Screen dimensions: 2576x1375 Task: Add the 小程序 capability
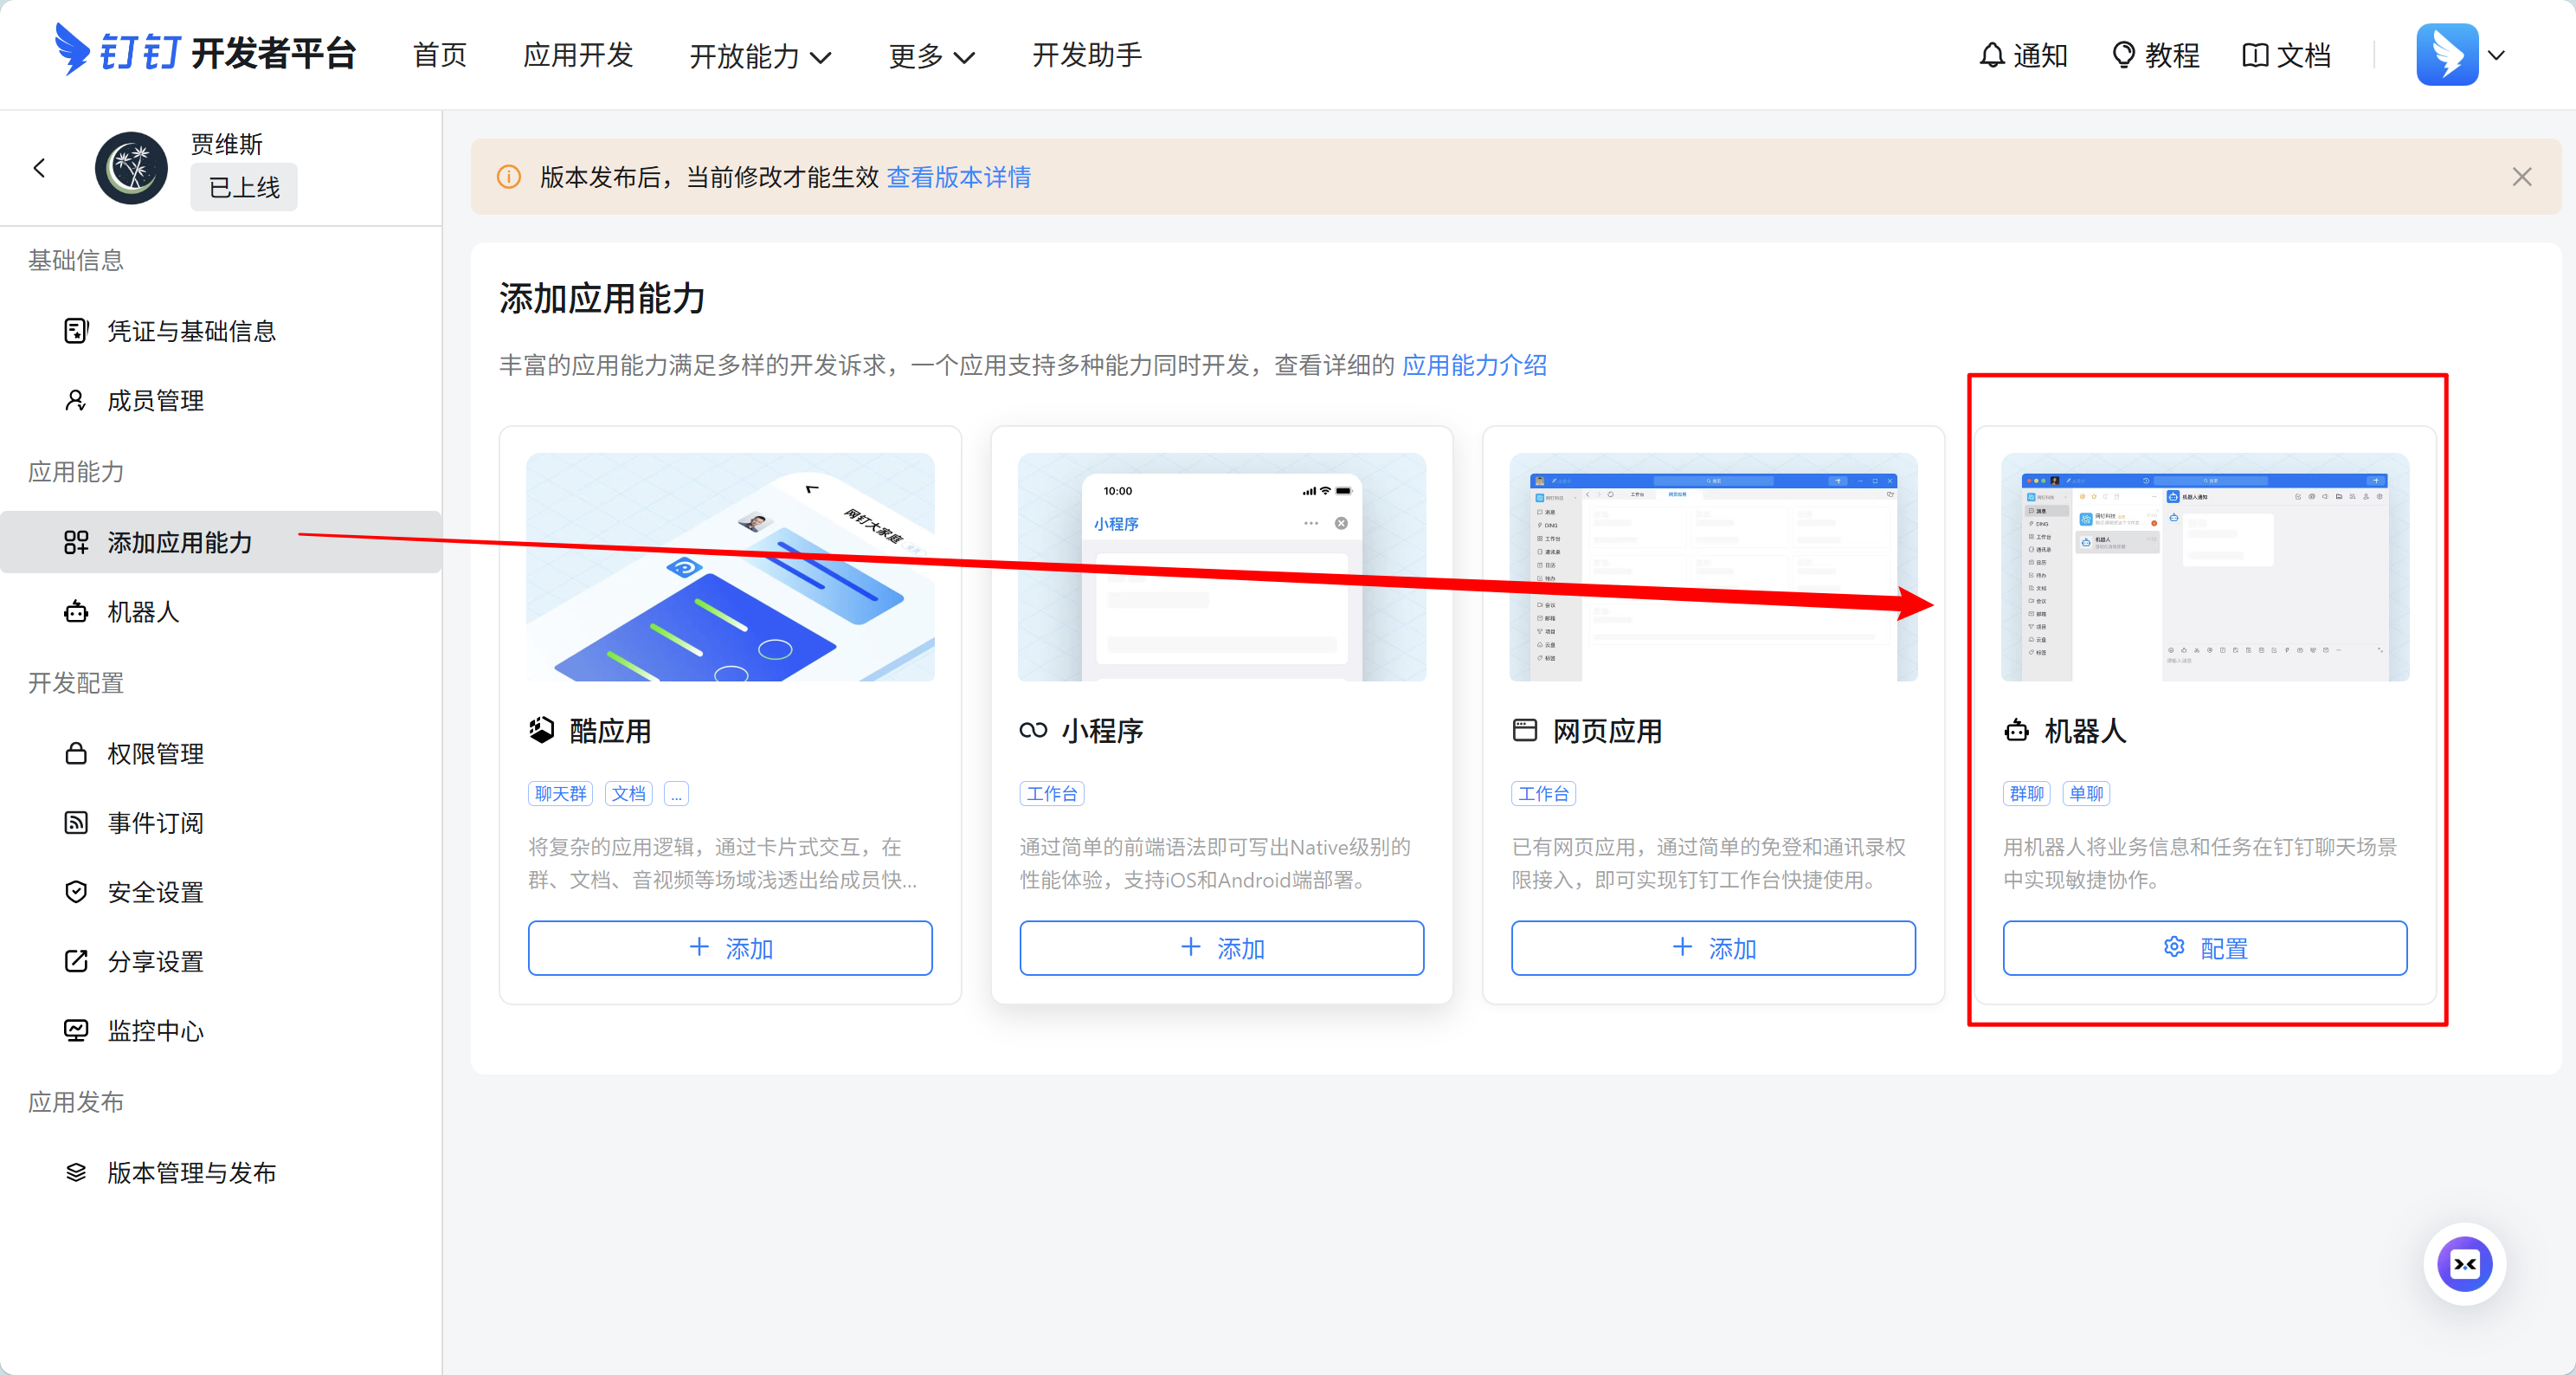tap(1221, 948)
